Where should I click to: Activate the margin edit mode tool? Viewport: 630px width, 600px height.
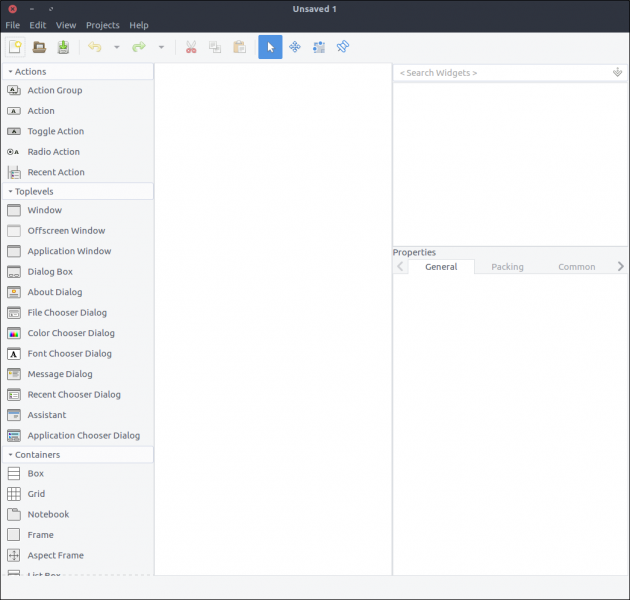tap(319, 47)
